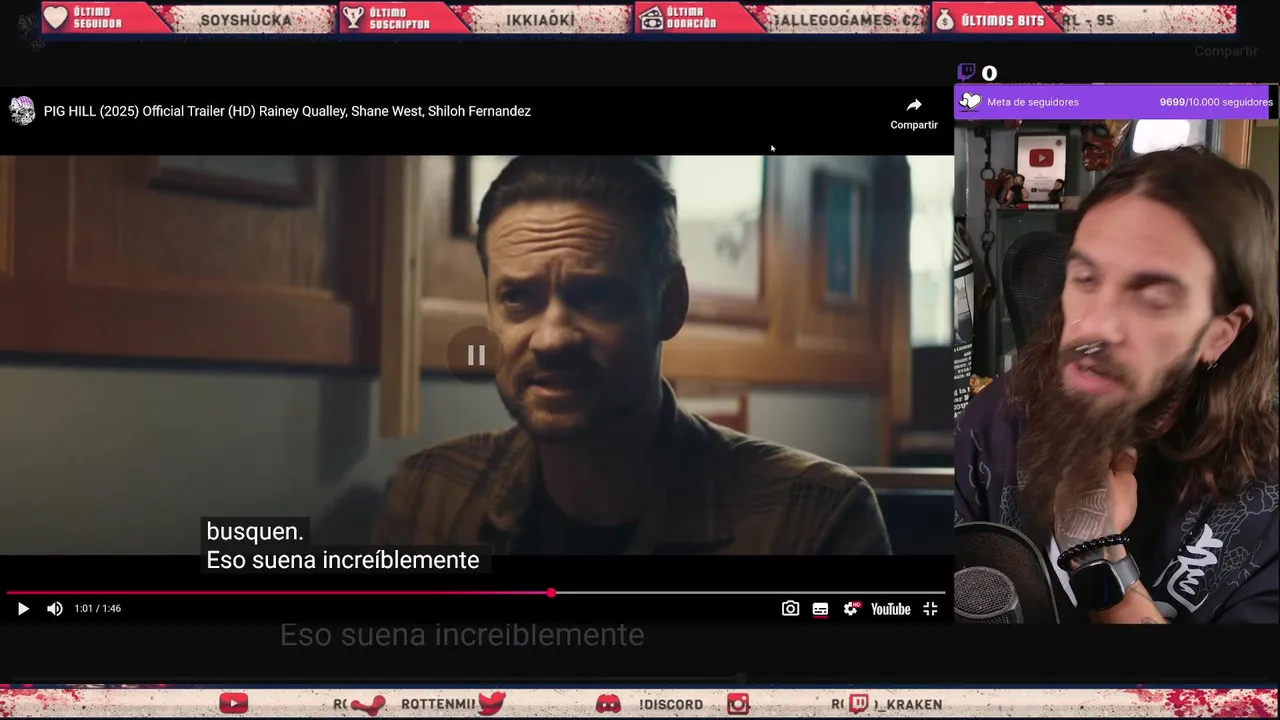Click the purple Twitch icon above the follower goal
This screenshot has width=1280, height=720.
[x=966, y=72]
